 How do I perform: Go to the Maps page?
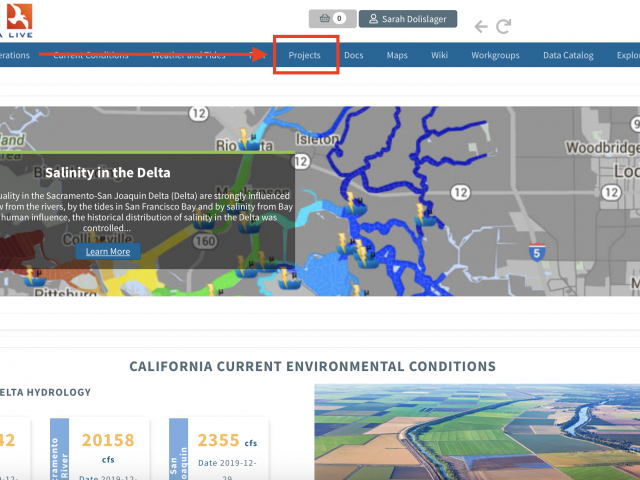[397, 55]
